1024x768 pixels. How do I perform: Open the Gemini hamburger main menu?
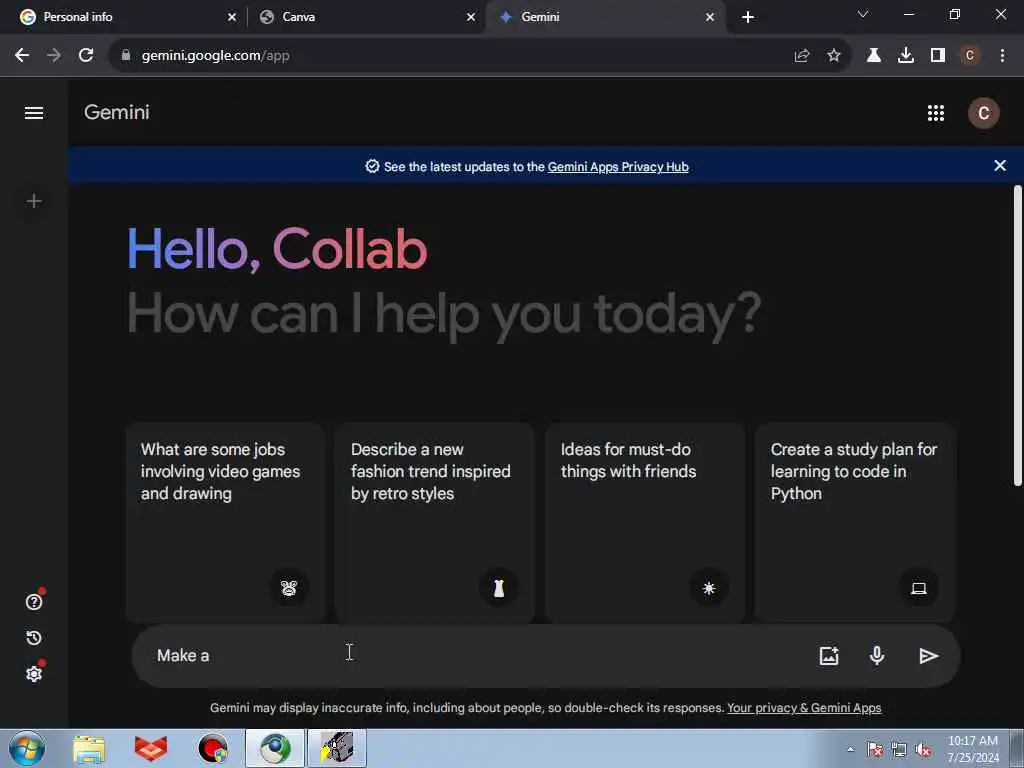[x=34, y=113]
